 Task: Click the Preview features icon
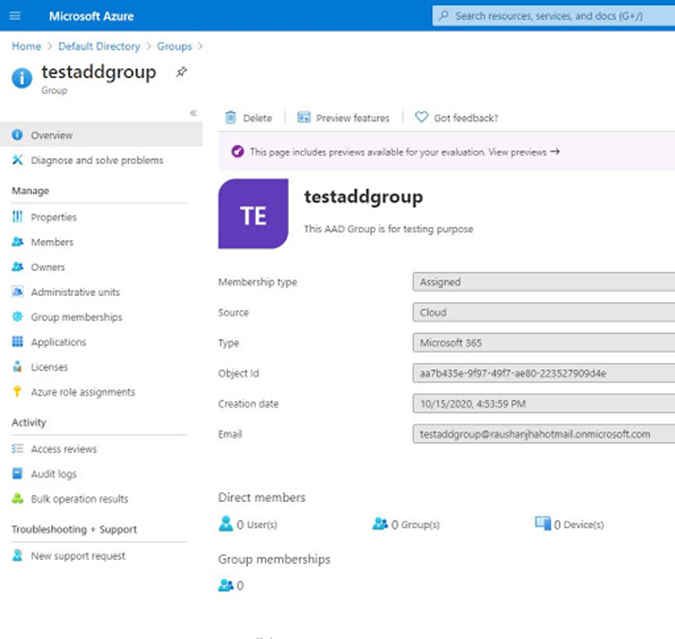coord(304,117)
